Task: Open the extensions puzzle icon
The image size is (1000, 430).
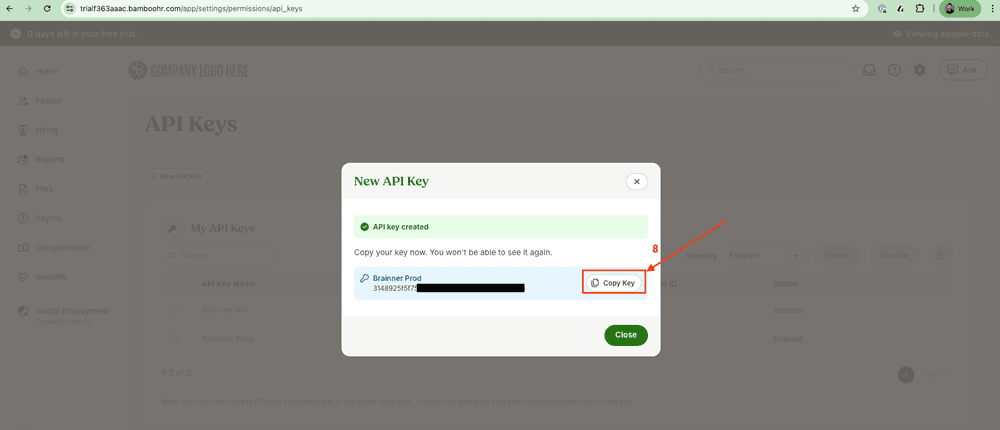Action: coord(920,9)
